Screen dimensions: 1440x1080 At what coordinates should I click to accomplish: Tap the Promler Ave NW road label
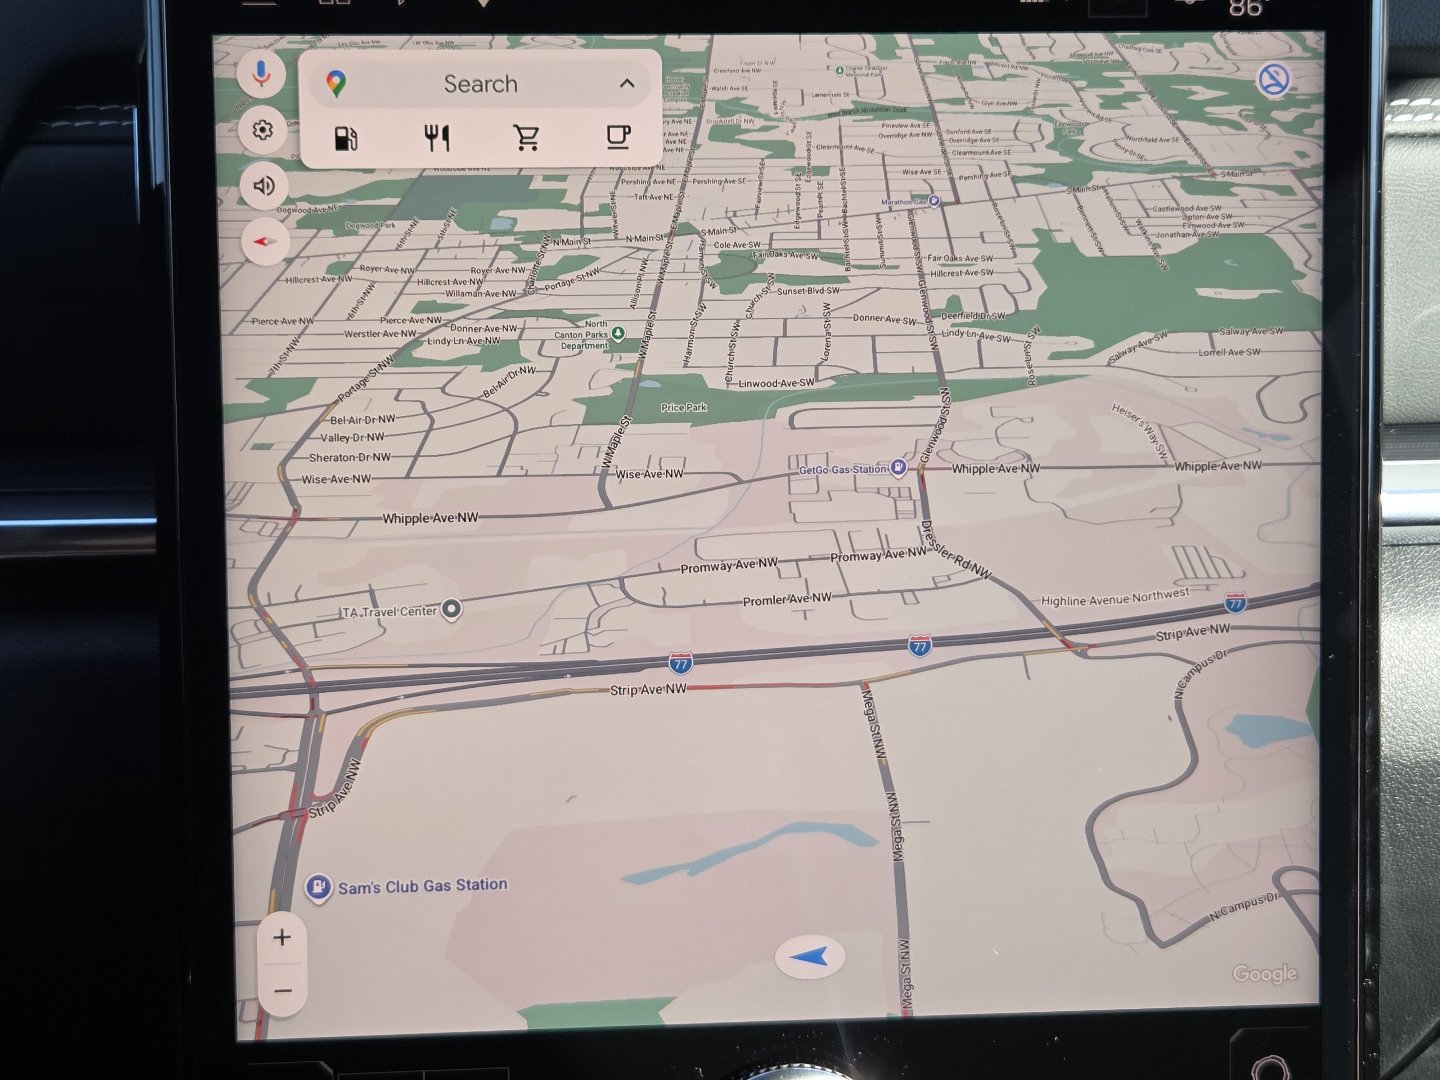tap(787, 600)
